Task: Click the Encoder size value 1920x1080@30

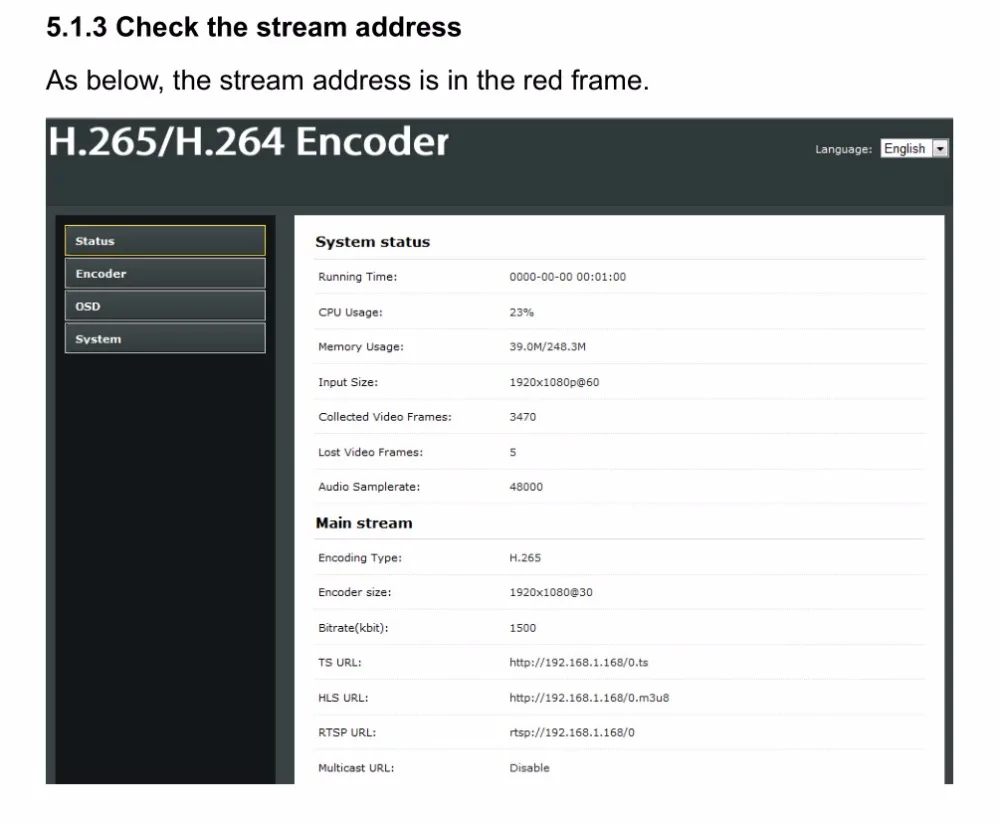Action: click(x=551, y=592)
